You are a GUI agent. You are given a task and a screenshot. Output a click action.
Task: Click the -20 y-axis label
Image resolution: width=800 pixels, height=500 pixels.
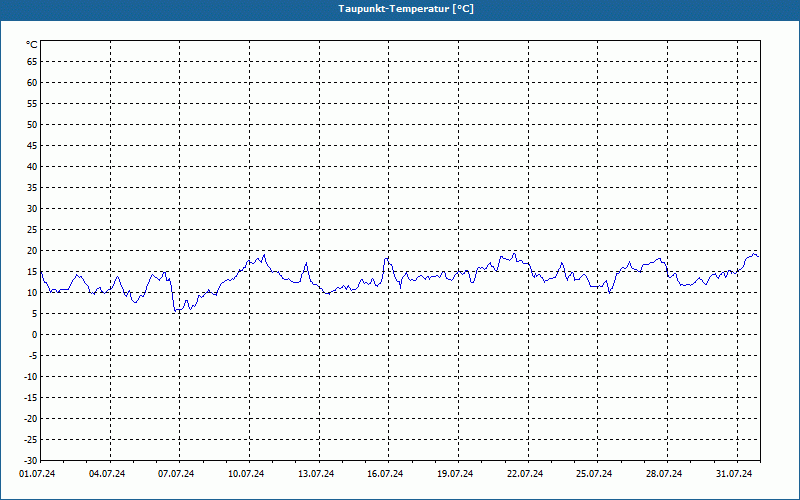pos(31,418)
